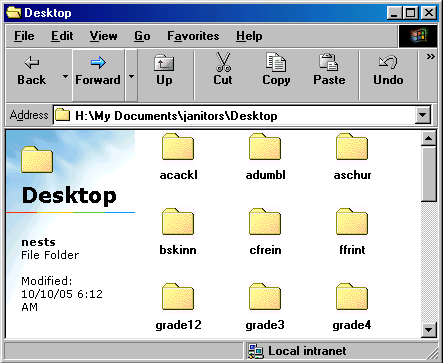443x363 pixels.
Task: Click the 'Local intranet' status text
Action: pos(307,351)
